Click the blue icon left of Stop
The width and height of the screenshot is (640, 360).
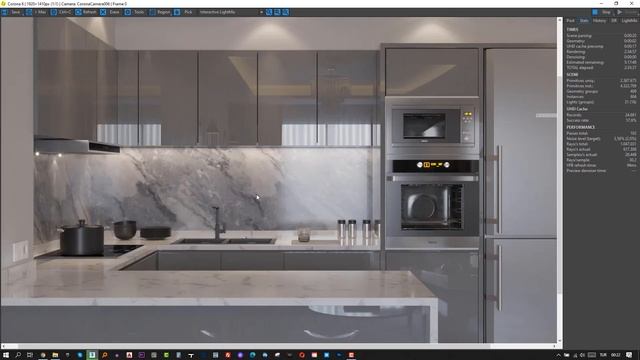point(595,12)
